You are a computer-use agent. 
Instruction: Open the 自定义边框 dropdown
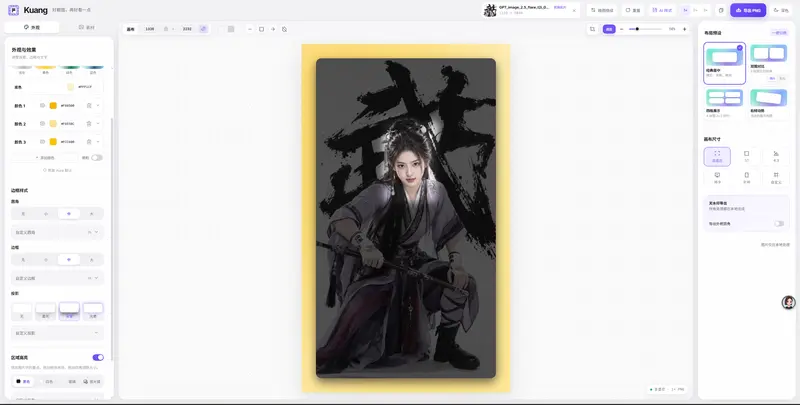click(x=57, y=278)
